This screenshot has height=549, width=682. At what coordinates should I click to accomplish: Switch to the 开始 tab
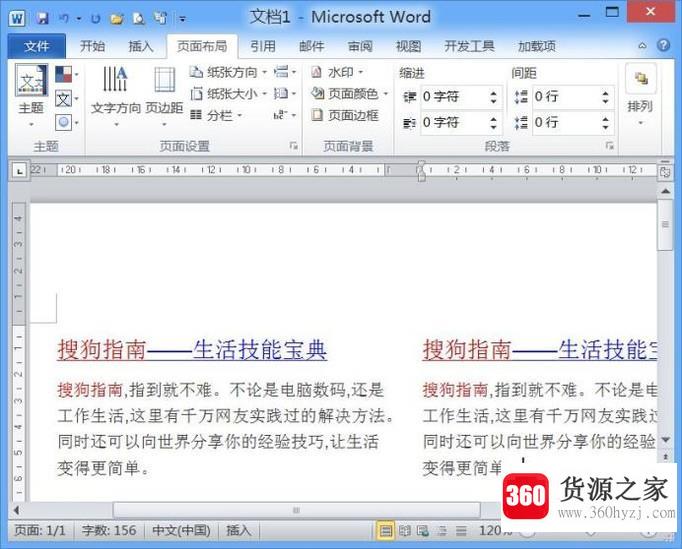coord(92,46)
